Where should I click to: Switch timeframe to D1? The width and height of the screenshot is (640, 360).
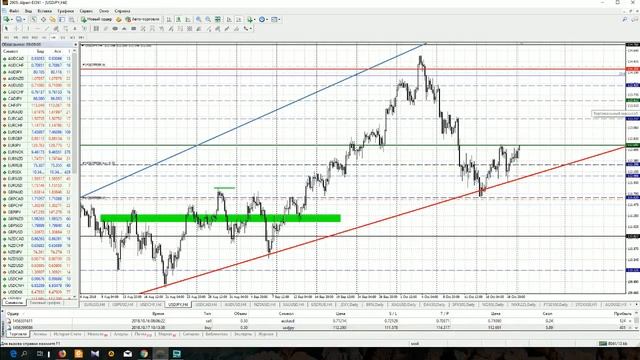click(63, 38)
